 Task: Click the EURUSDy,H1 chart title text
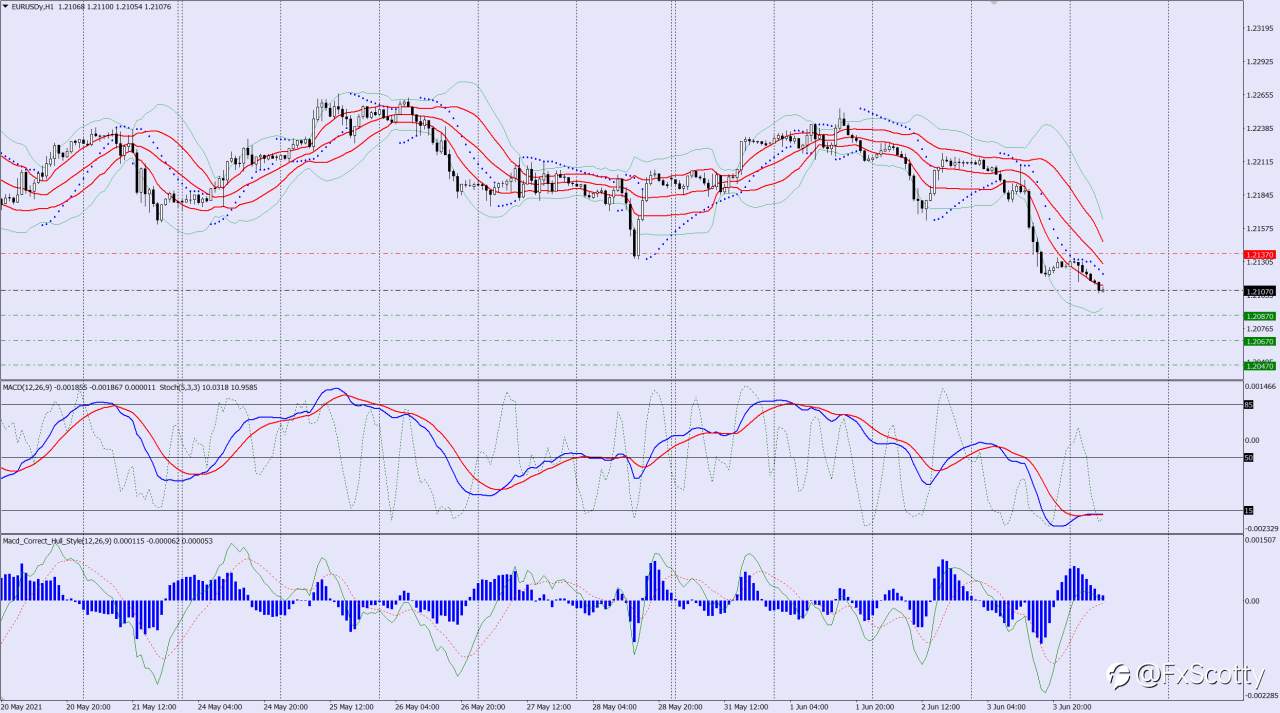point(32,5)
